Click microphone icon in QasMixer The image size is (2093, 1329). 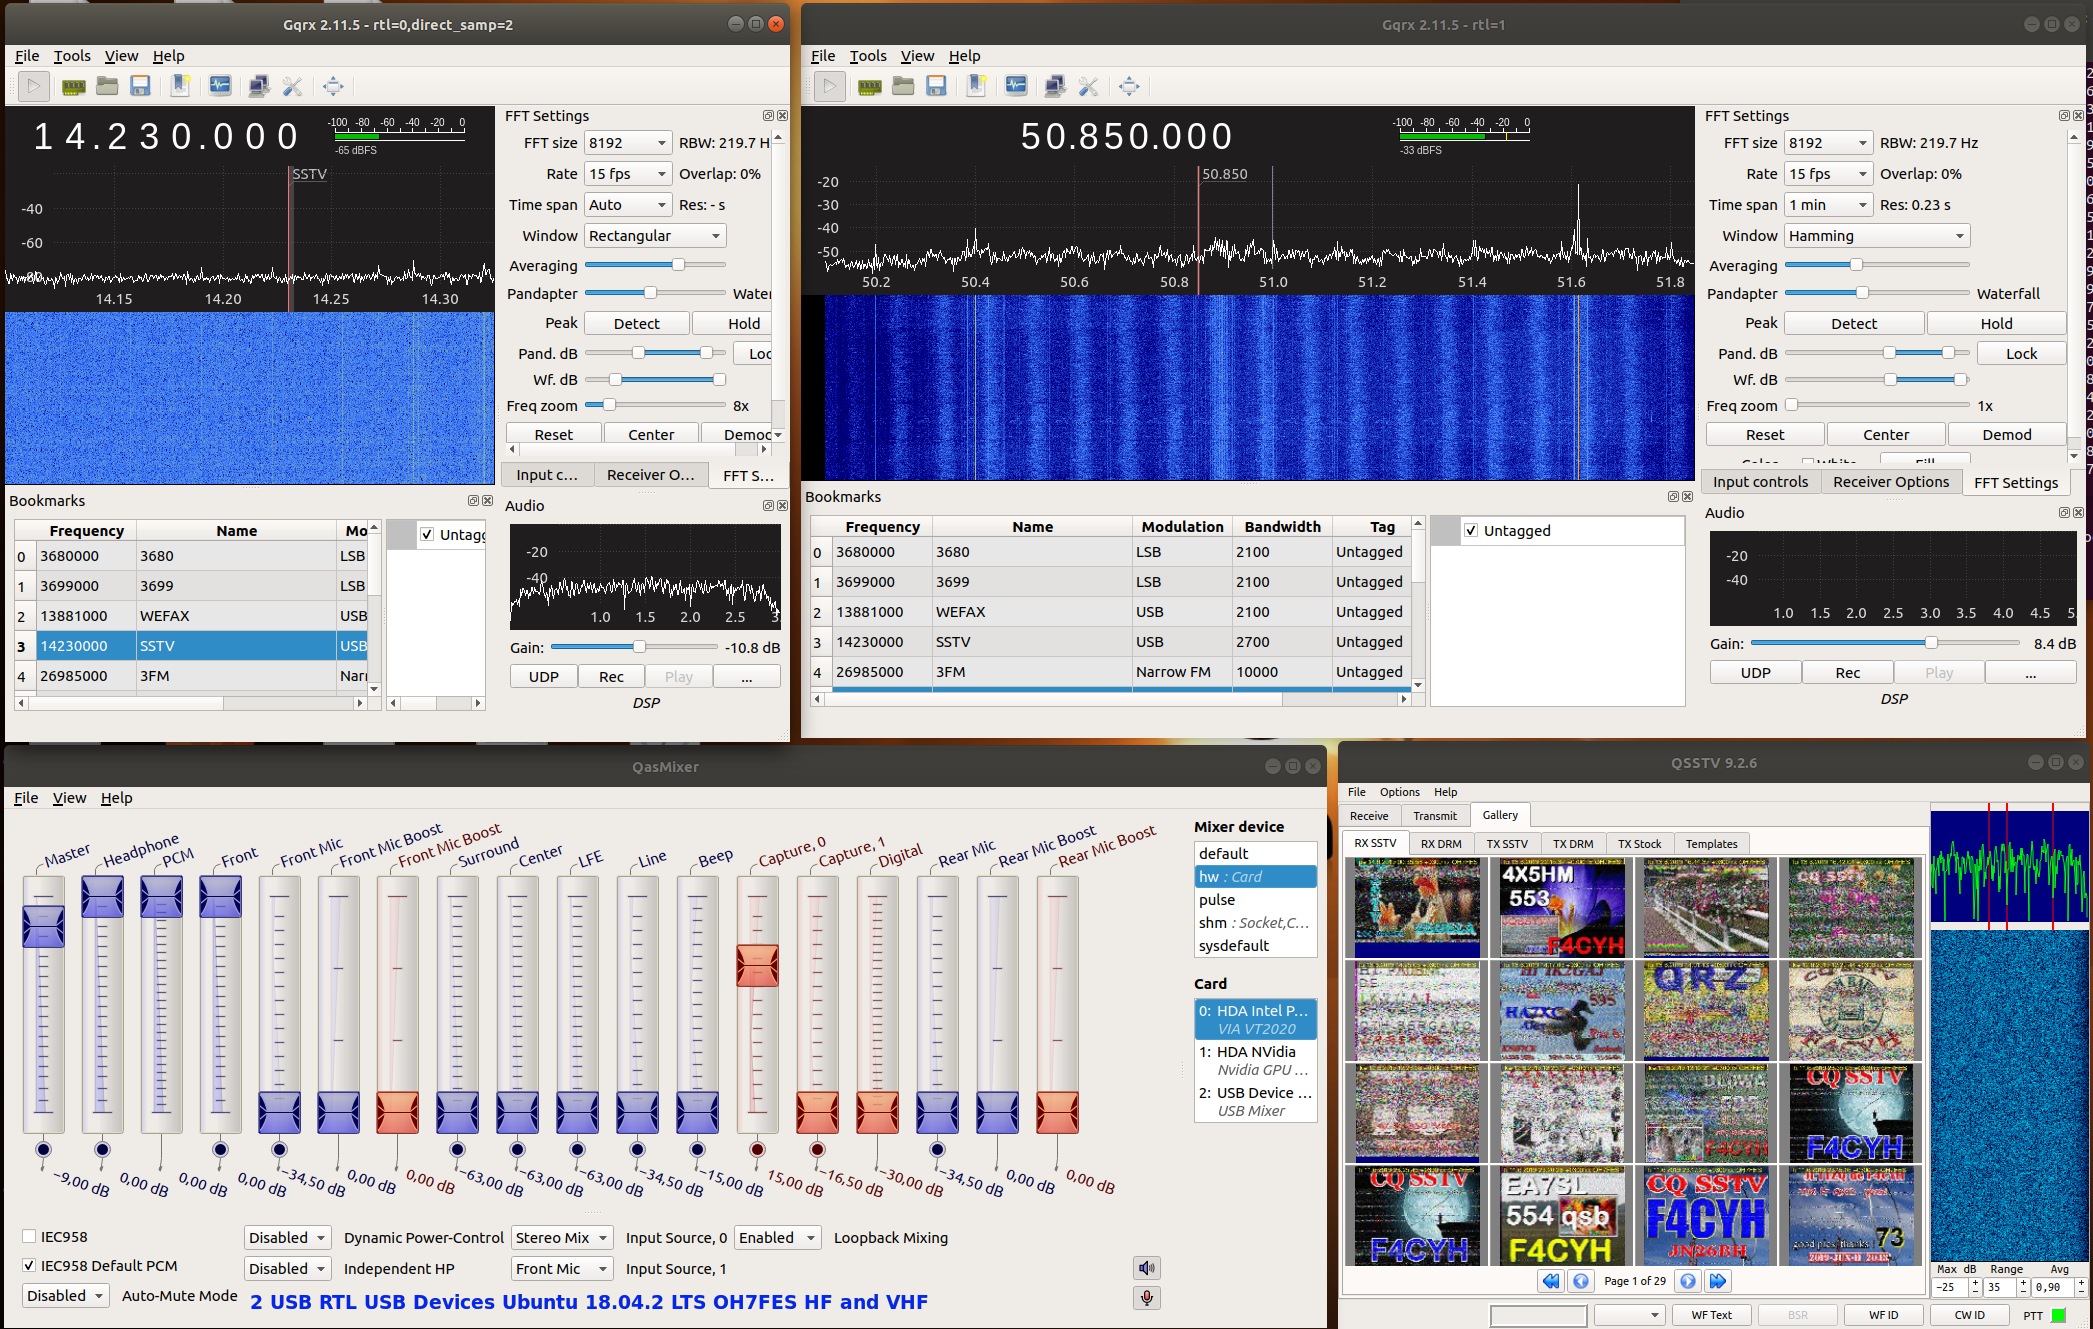click(x=1147, y=1298)
